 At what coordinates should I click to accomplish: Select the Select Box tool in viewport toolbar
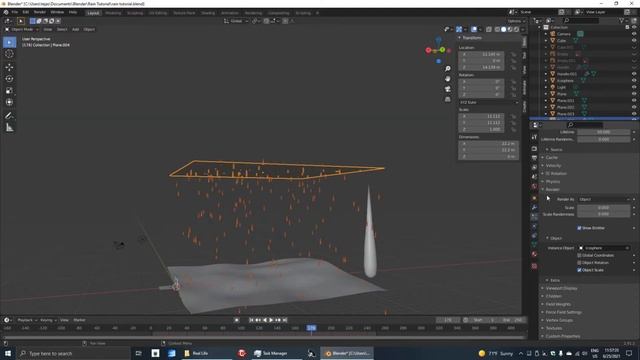click(9, 42)
